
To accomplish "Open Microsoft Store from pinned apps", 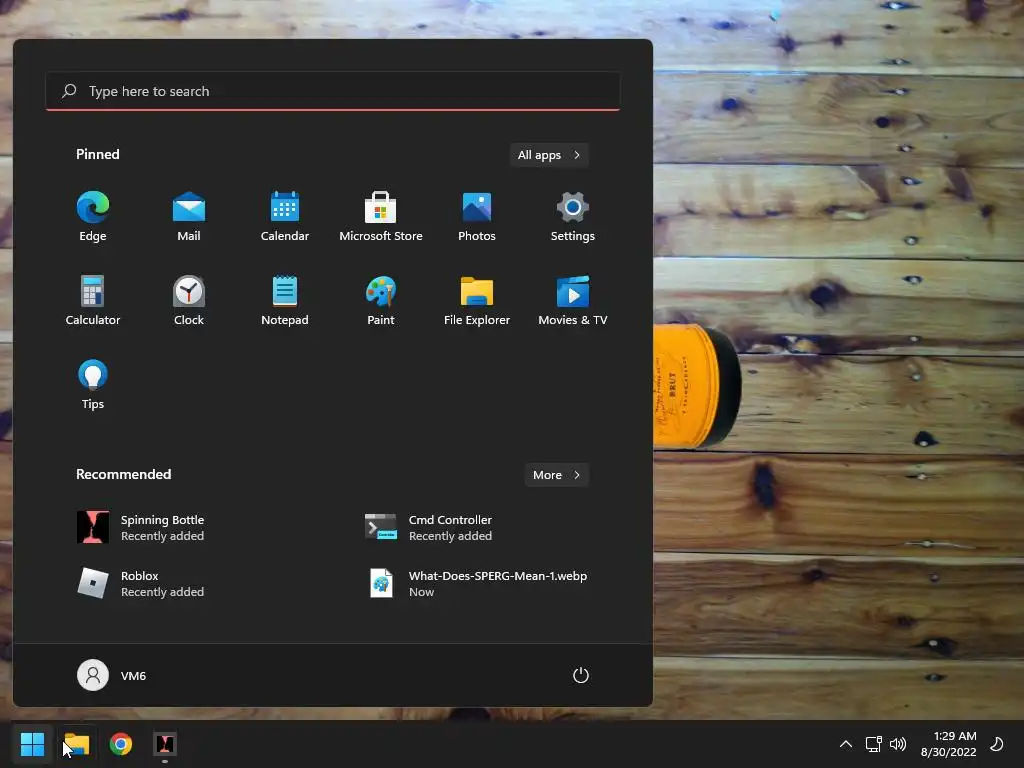I will (x=381, y=217).
